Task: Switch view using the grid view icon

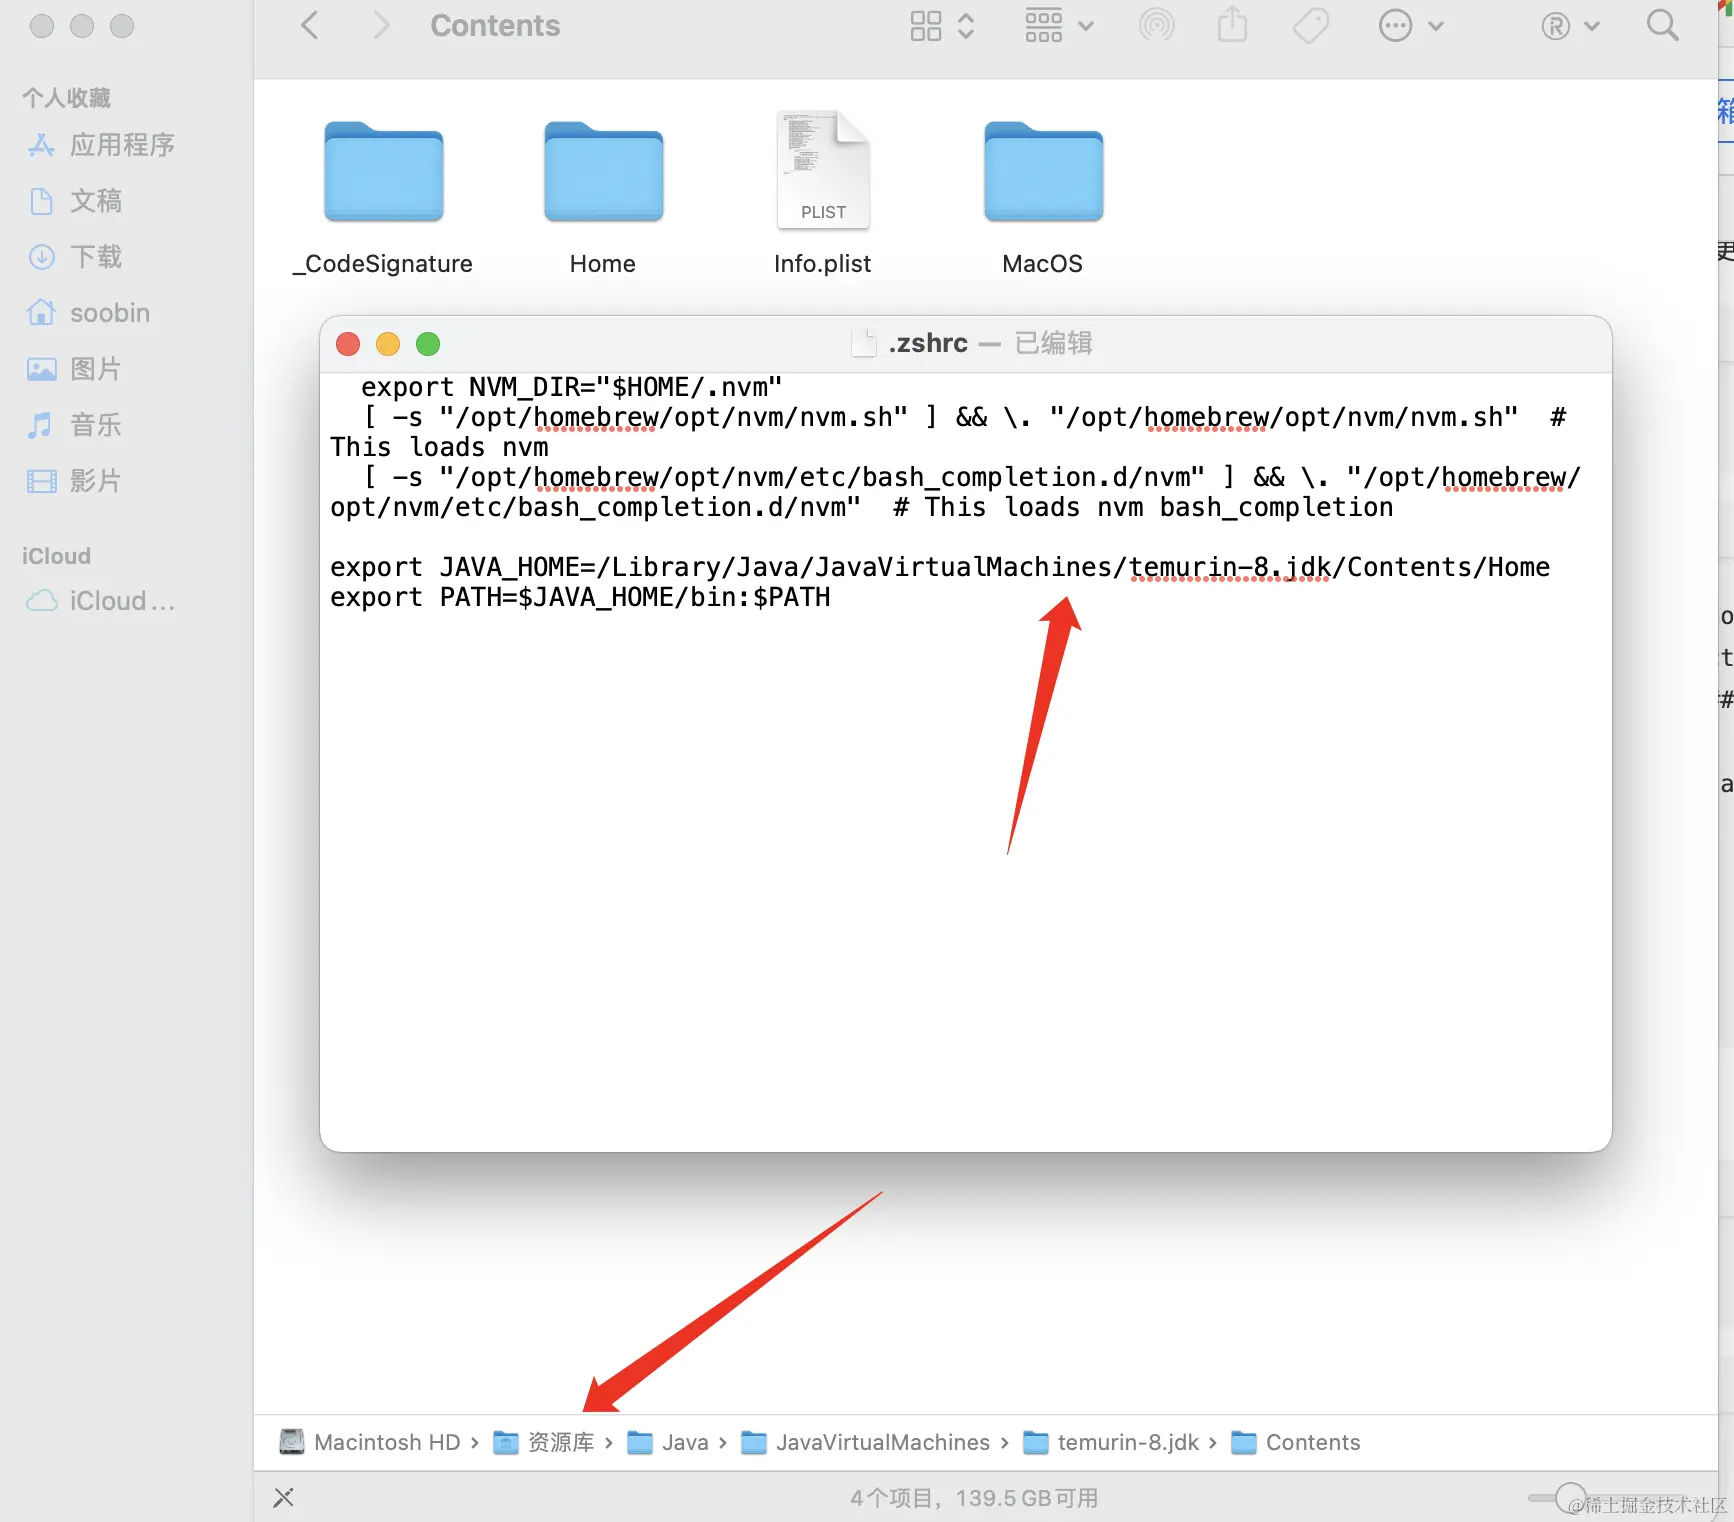Action: [926, 25]
